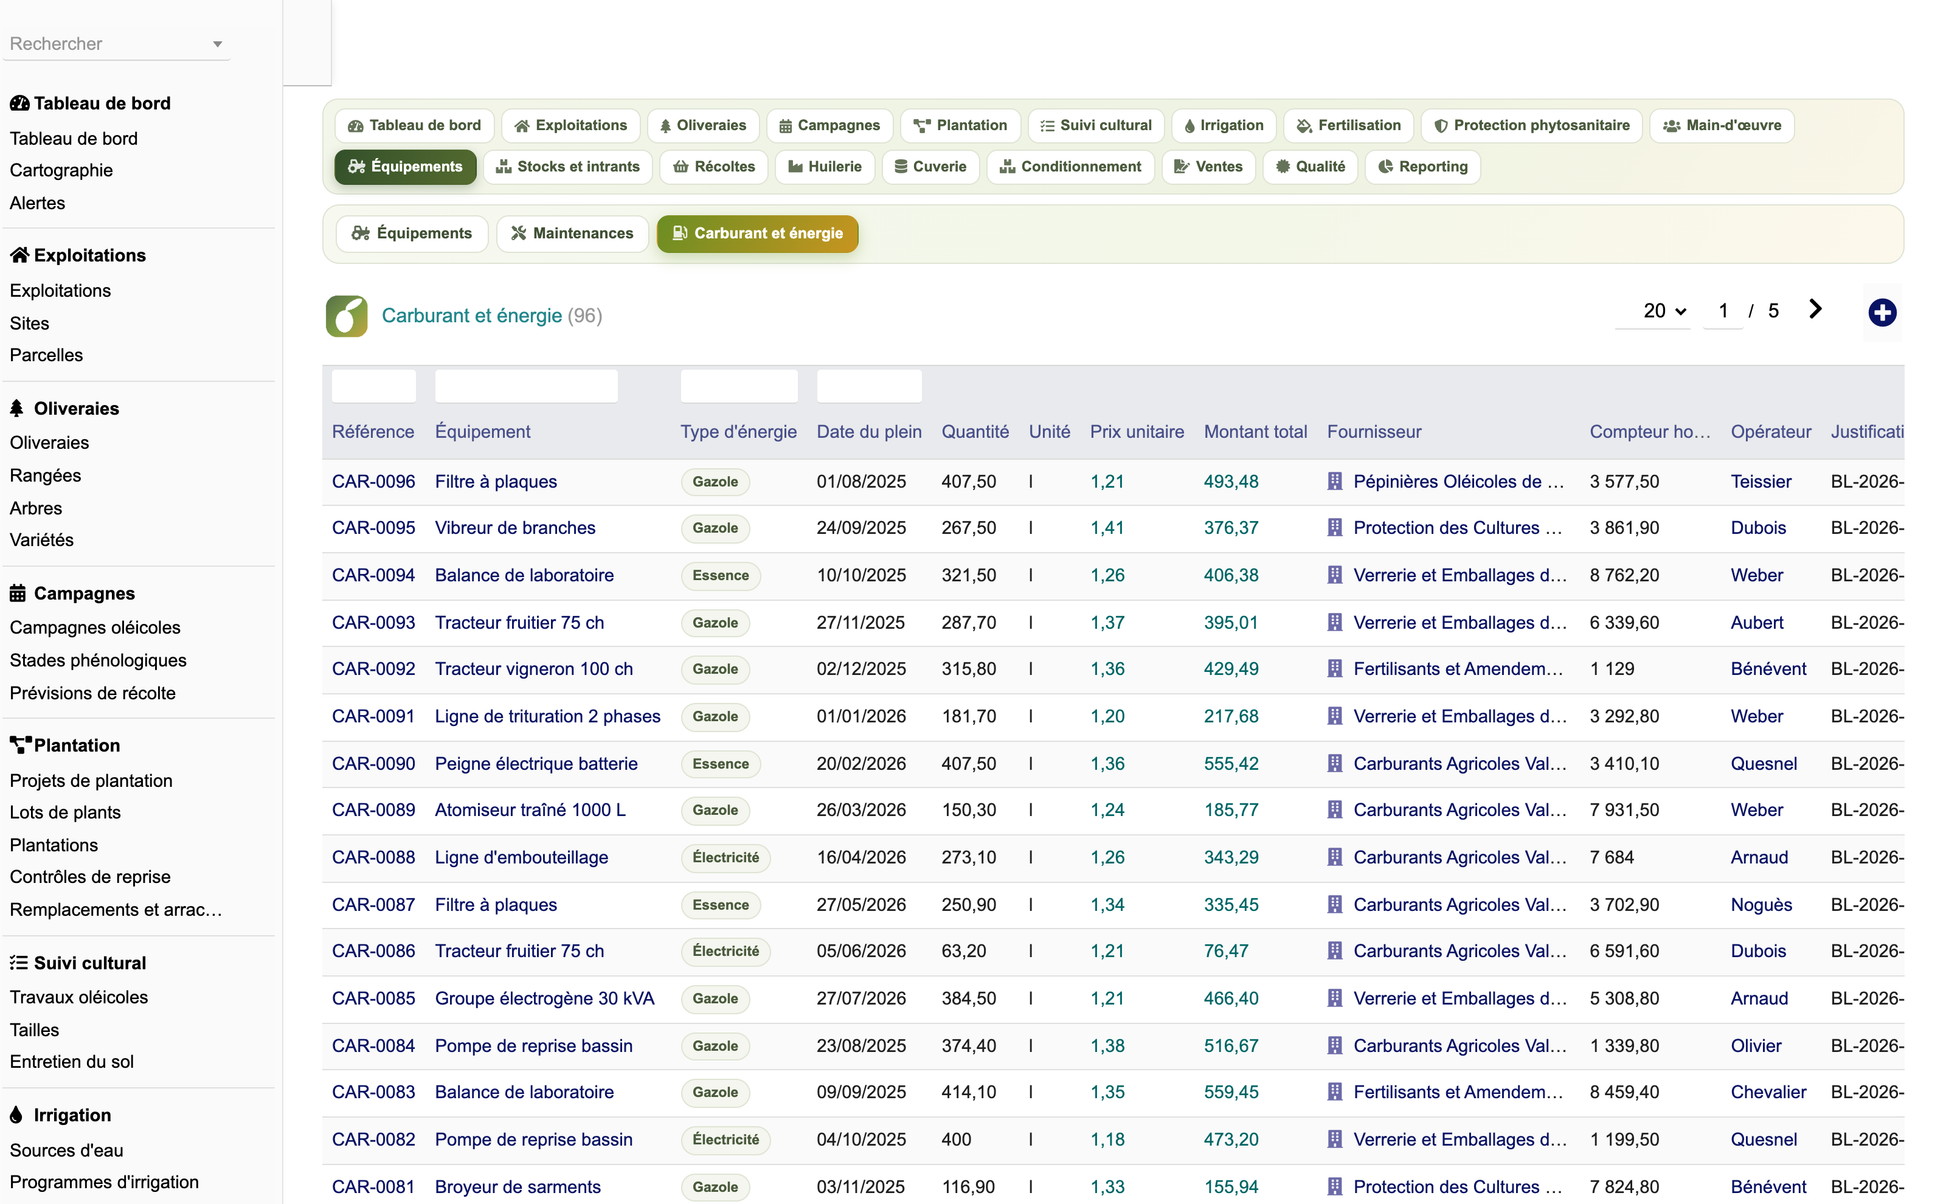Image resolution: width=1946 pixels, height=1204 pixels.
Task: Click the Carburant et énergie (96) heading
Action: [x=492, y=316]
